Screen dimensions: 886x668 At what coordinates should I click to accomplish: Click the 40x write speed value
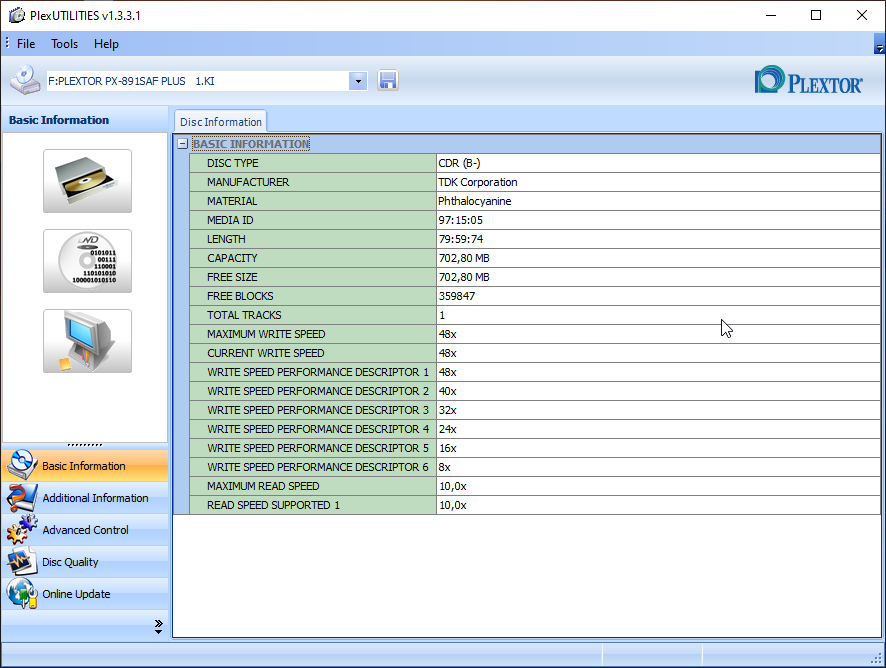tap(448, 391)
